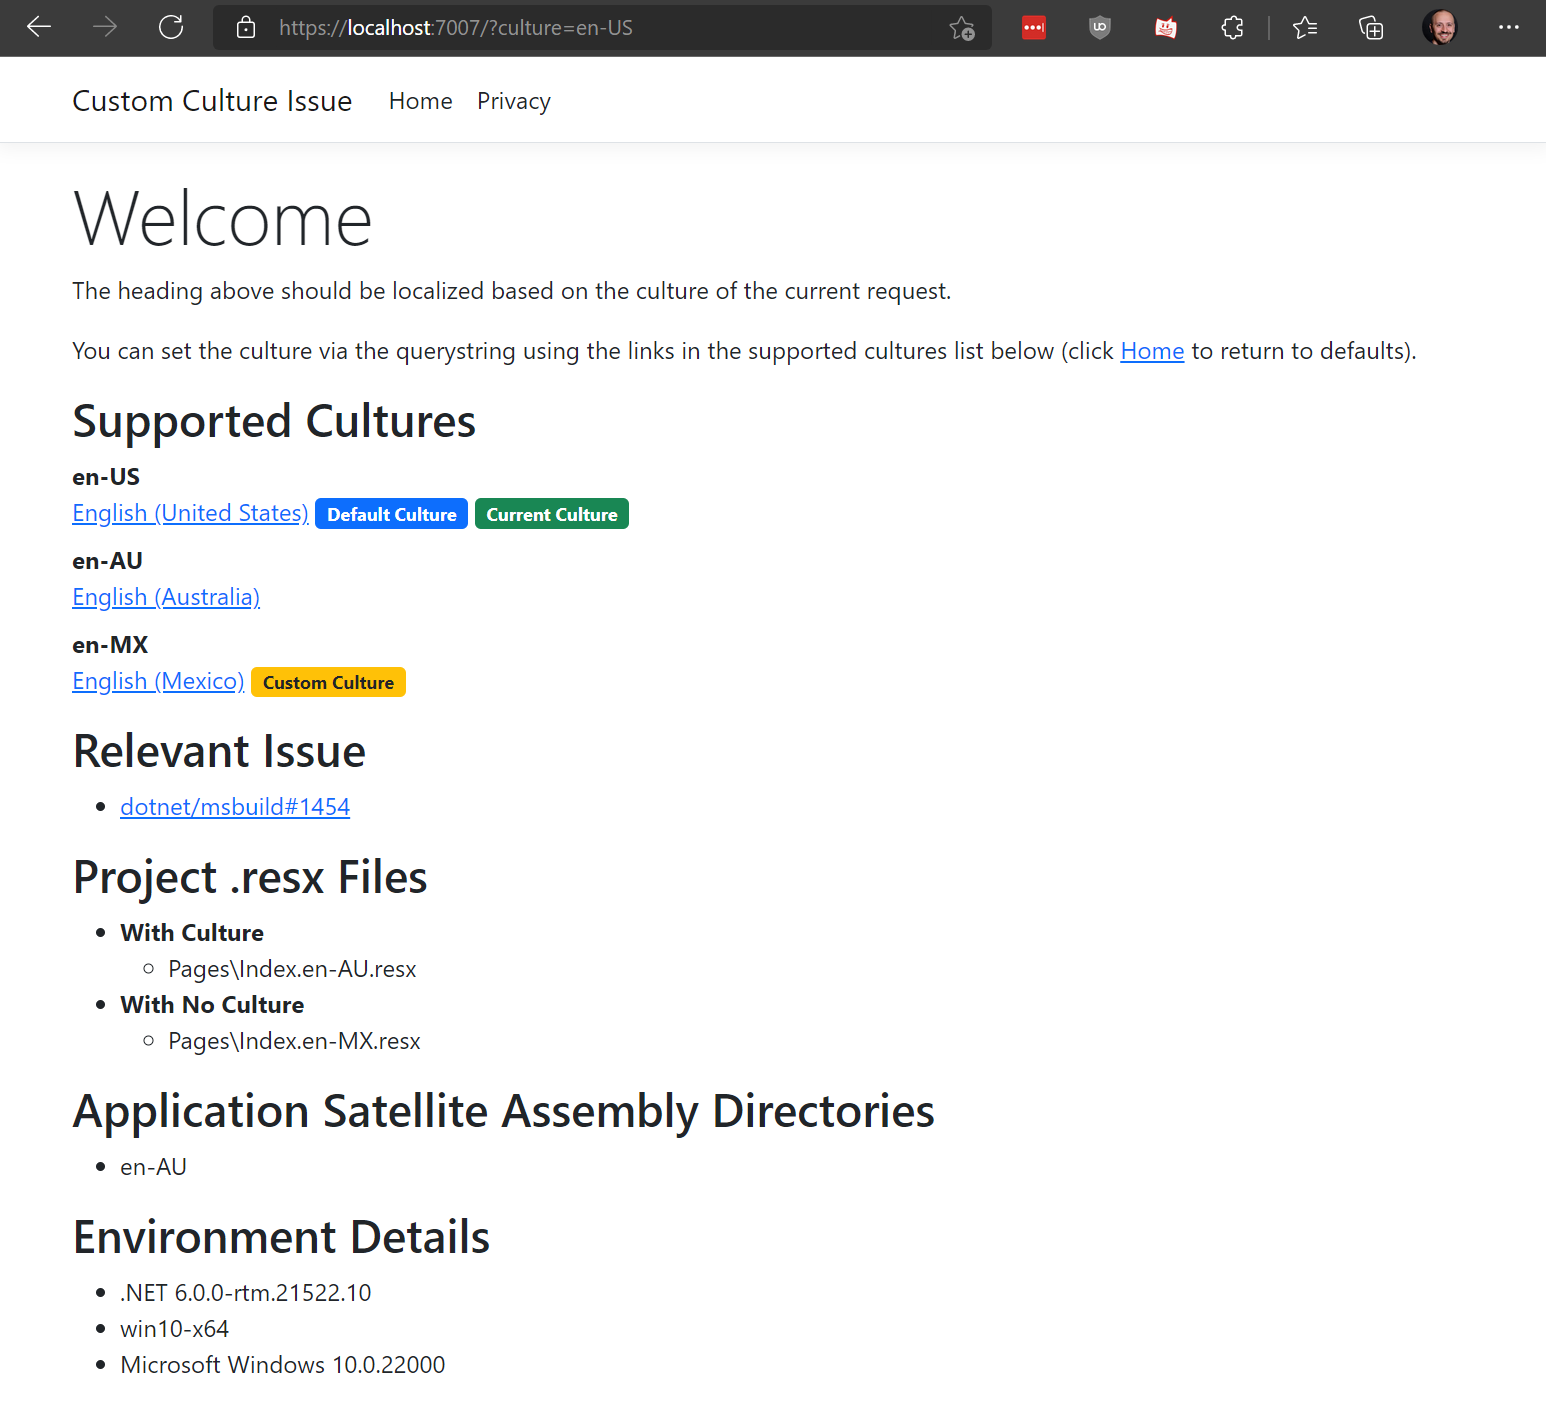Screen dimensions: 1546x1407
Task: Select English (United States) culture link
Action: click(190, 513)
